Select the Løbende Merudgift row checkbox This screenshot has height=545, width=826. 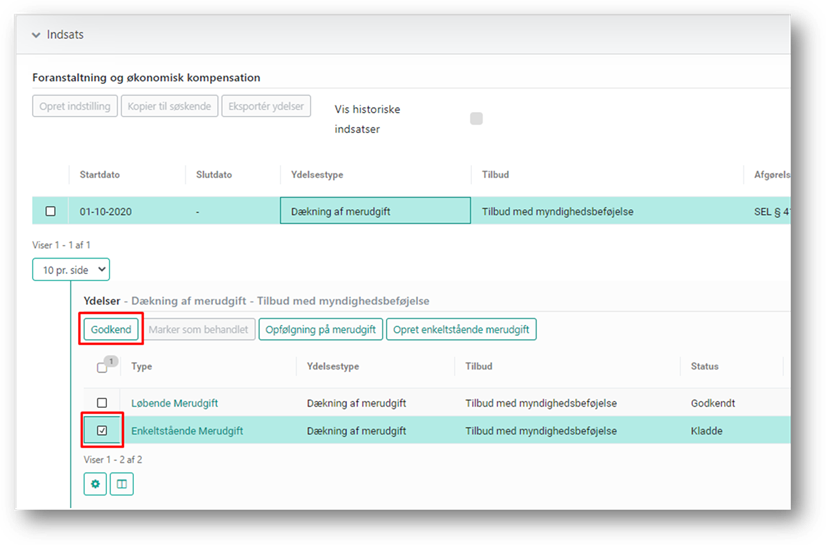(x=101, y=403)
